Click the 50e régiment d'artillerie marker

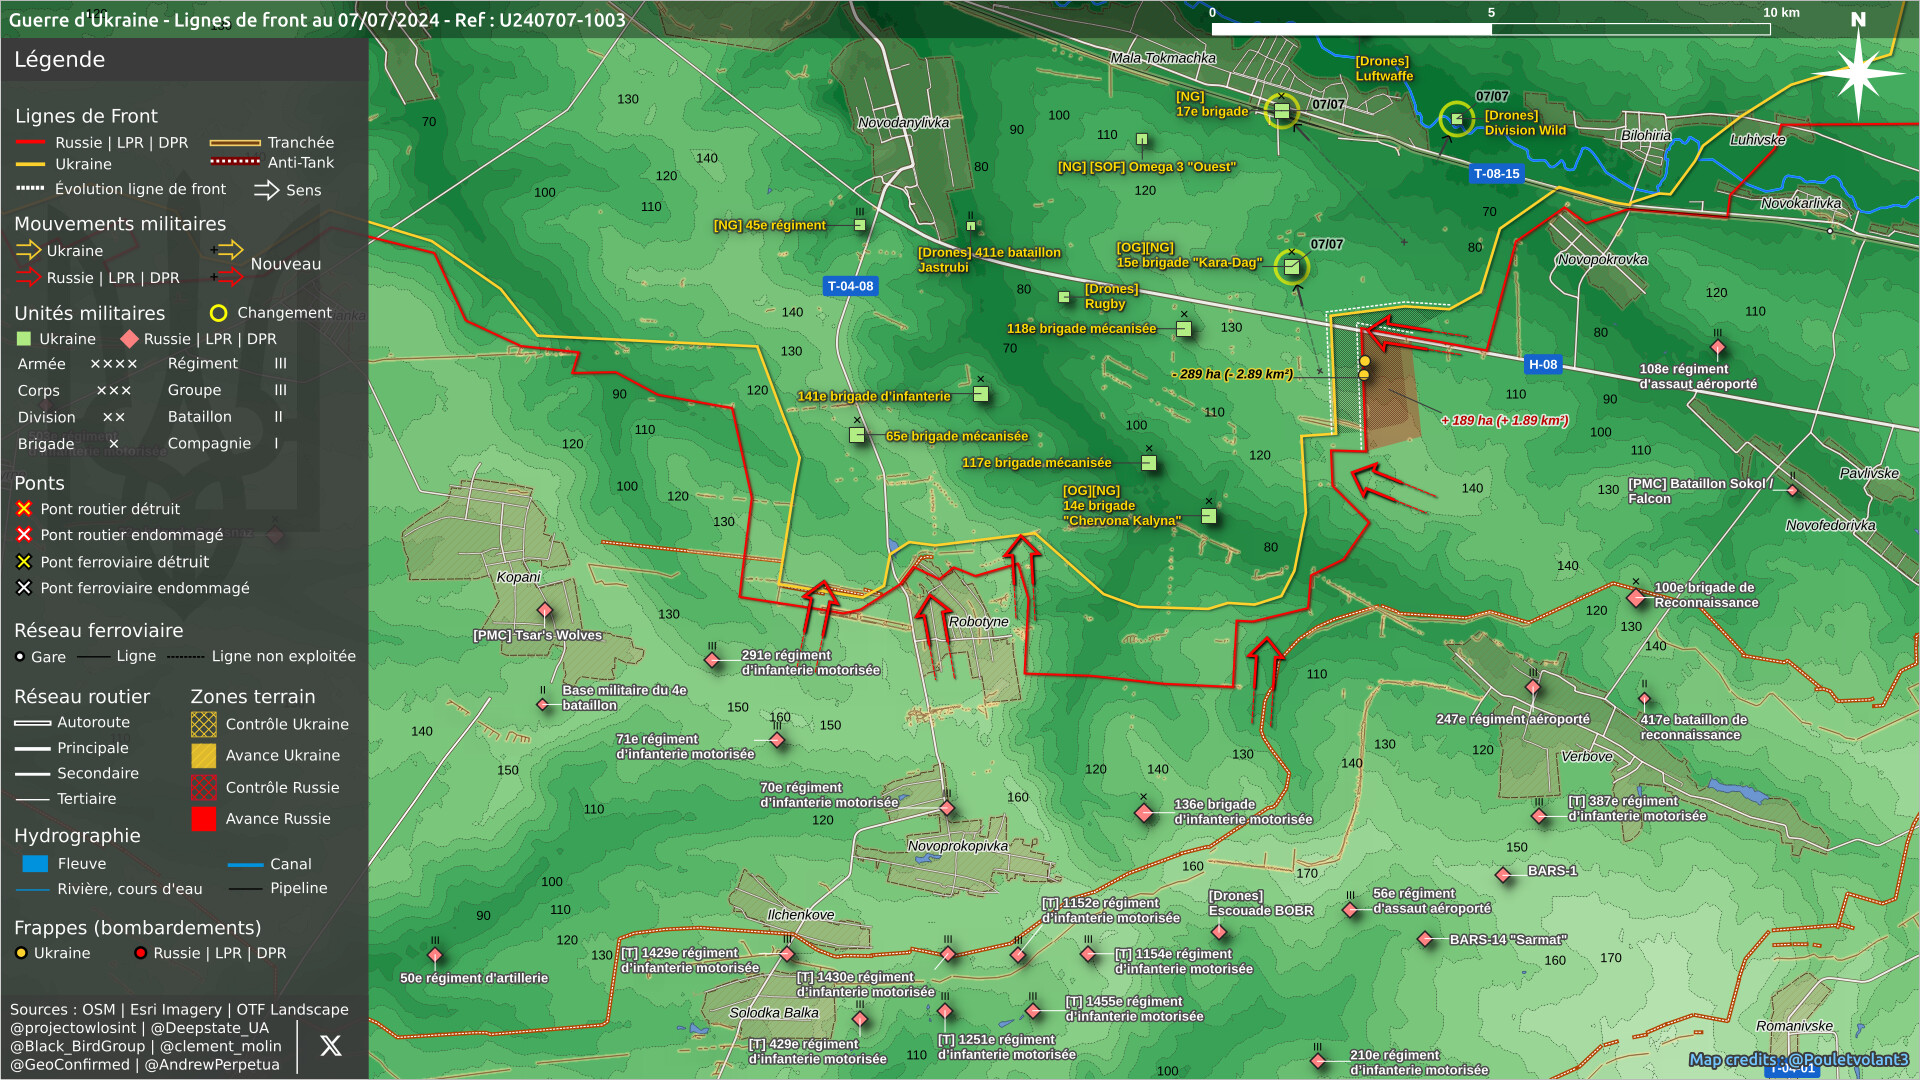coord(435,955)
